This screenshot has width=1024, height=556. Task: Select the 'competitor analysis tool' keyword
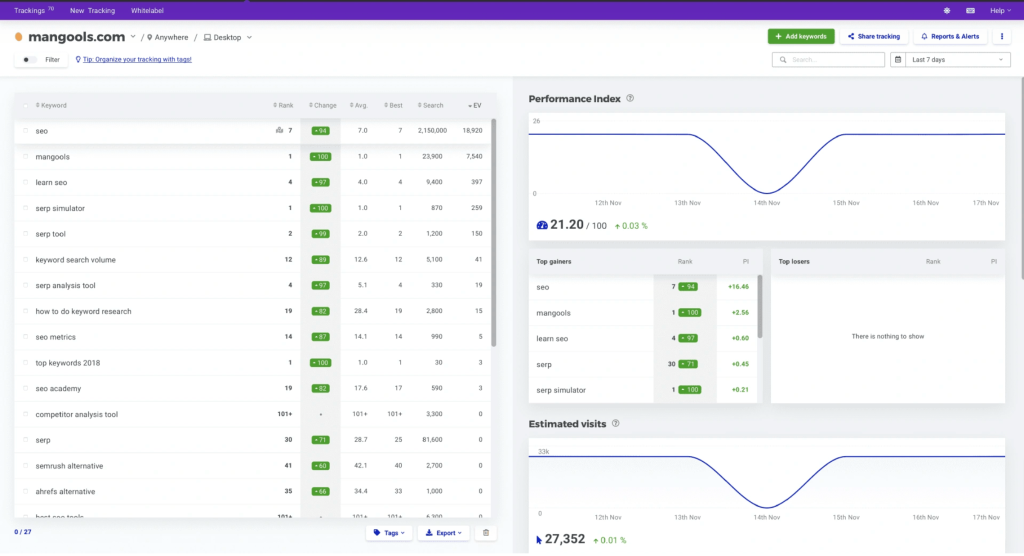[x=76, y=414]
